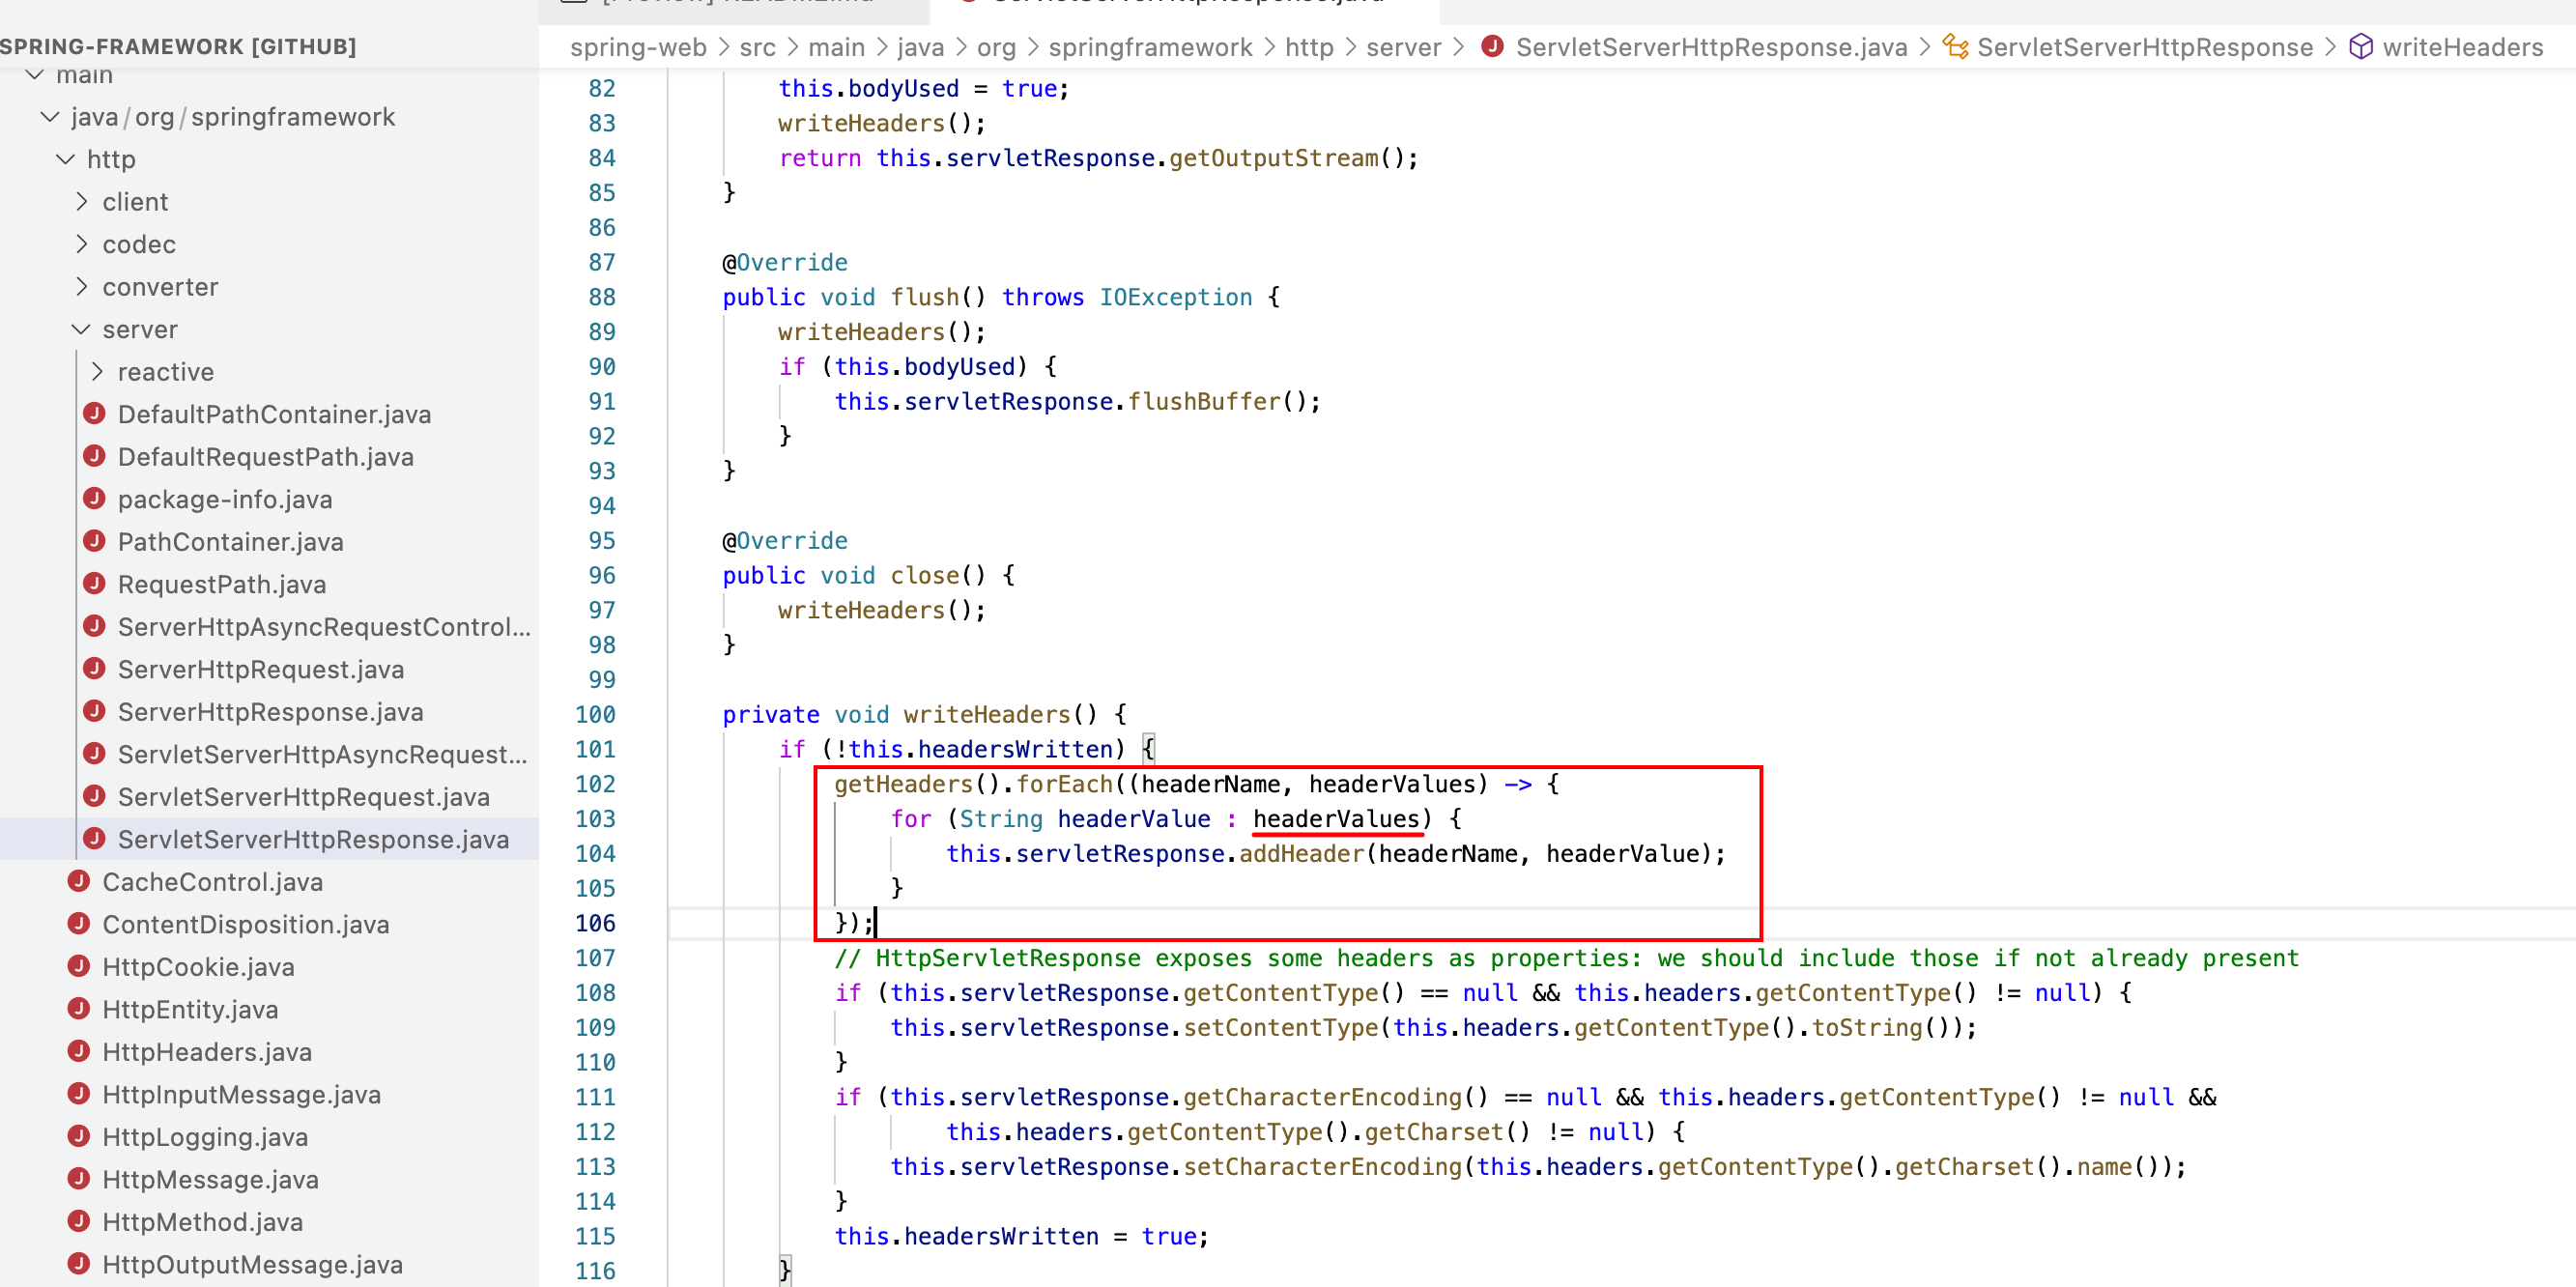2576x1287 pixels.
Task: Click line number 96 in gutter
Action: click(602, 575)
